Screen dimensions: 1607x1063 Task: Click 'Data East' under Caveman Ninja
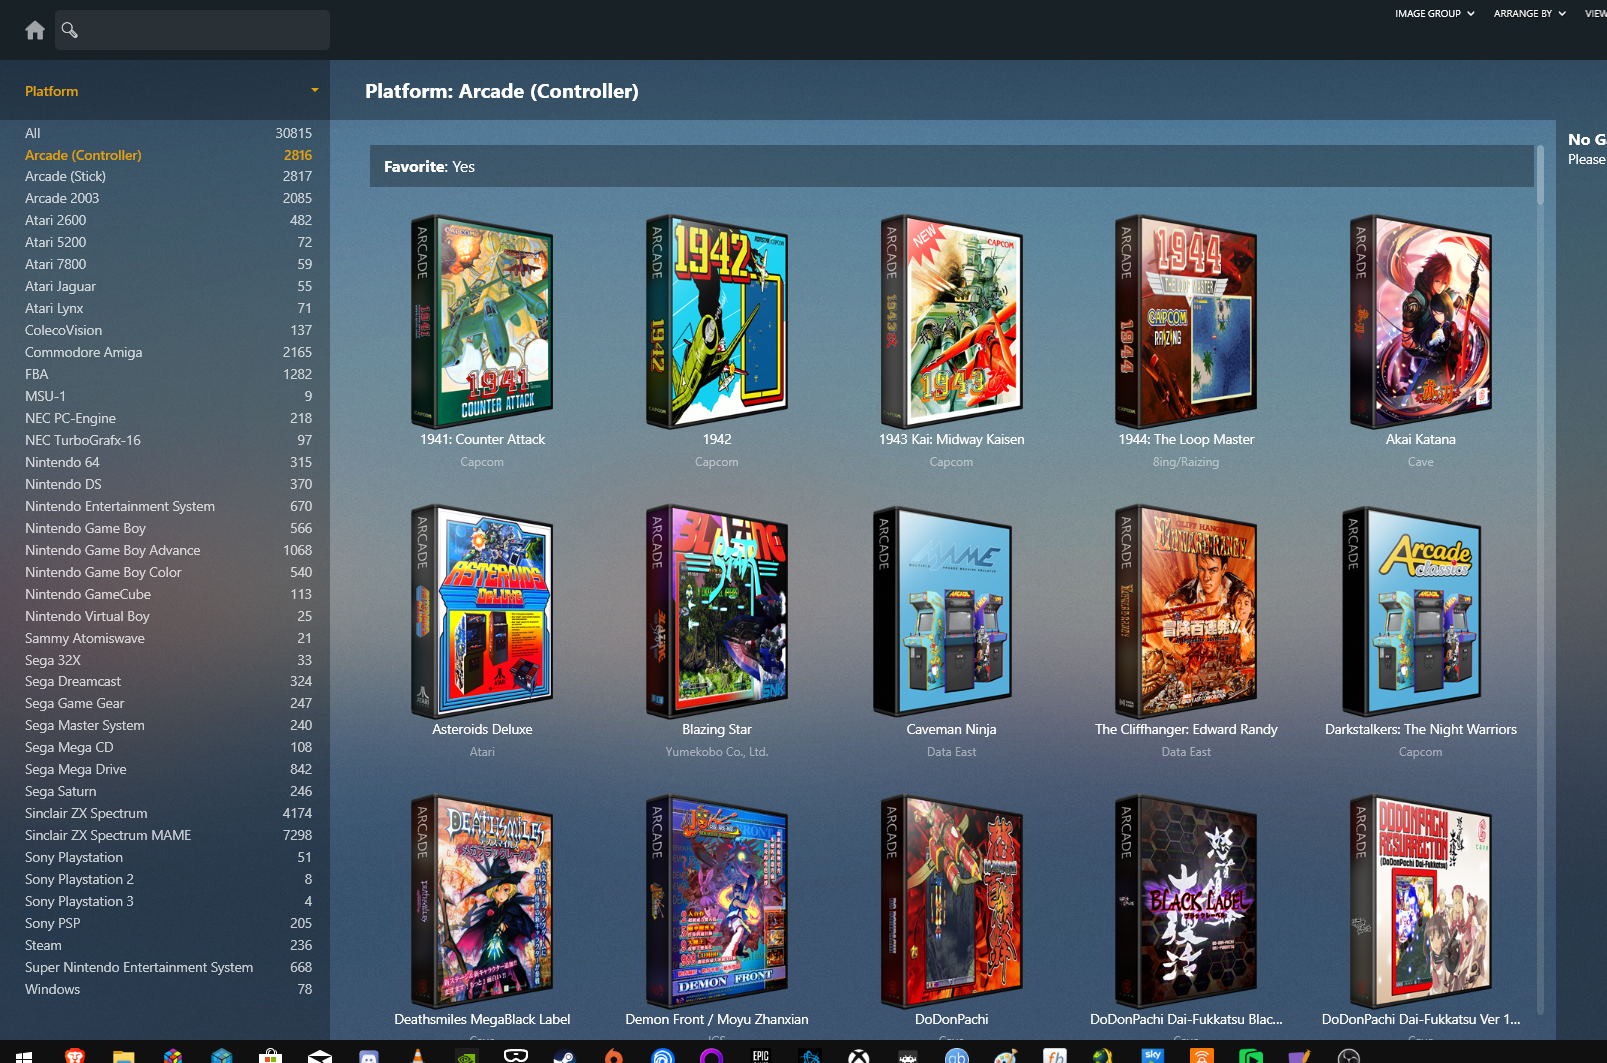pyautogui.click(x=951, y=752)
